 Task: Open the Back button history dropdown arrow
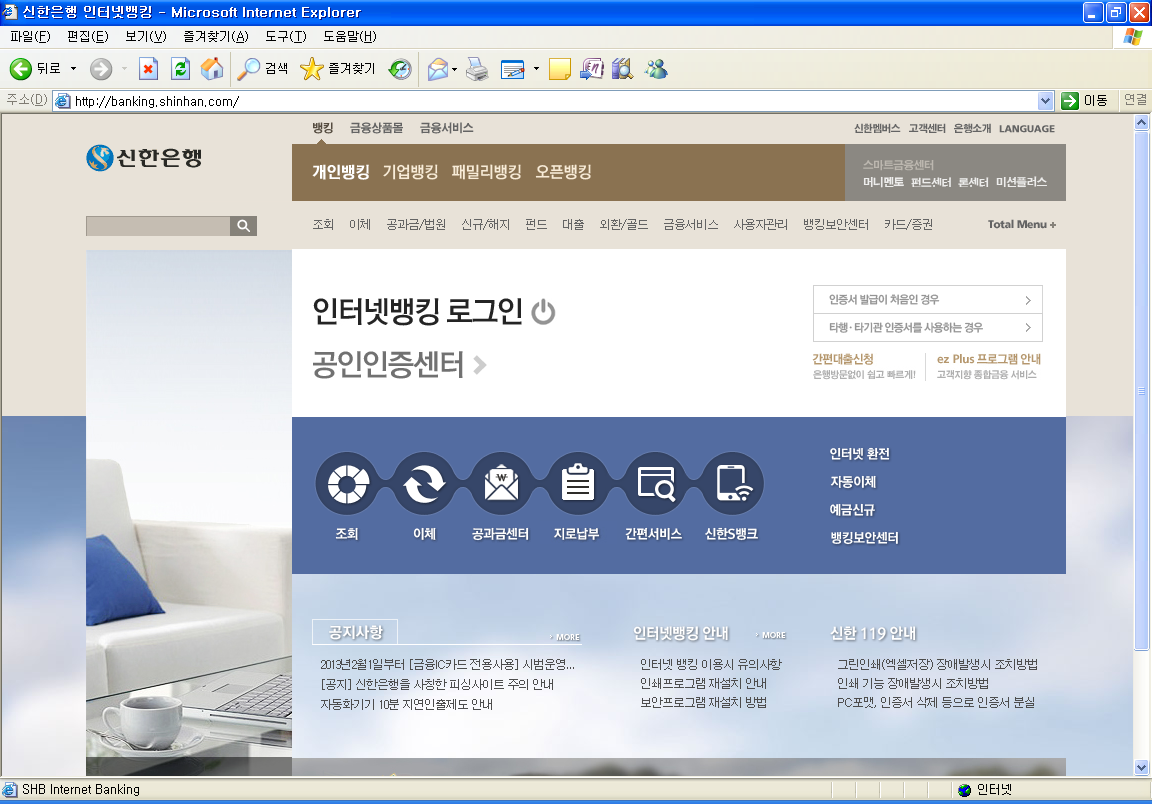[x=73, y=69]
